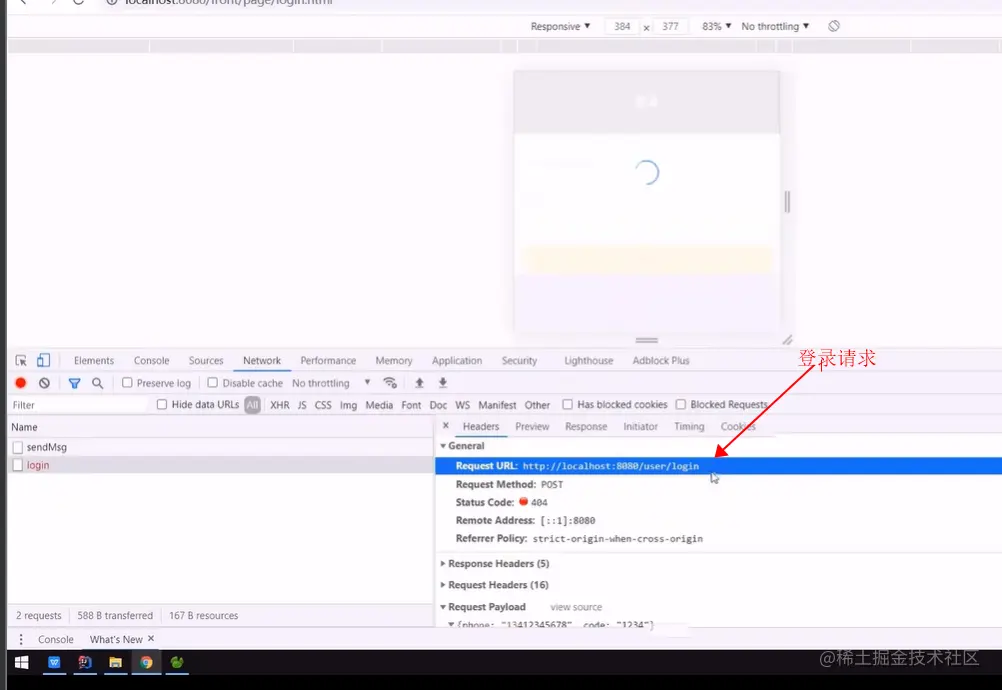The height and width of the screenshot is (690, 1002).
Task: Open network search magnifier icon
Action: 97,383
